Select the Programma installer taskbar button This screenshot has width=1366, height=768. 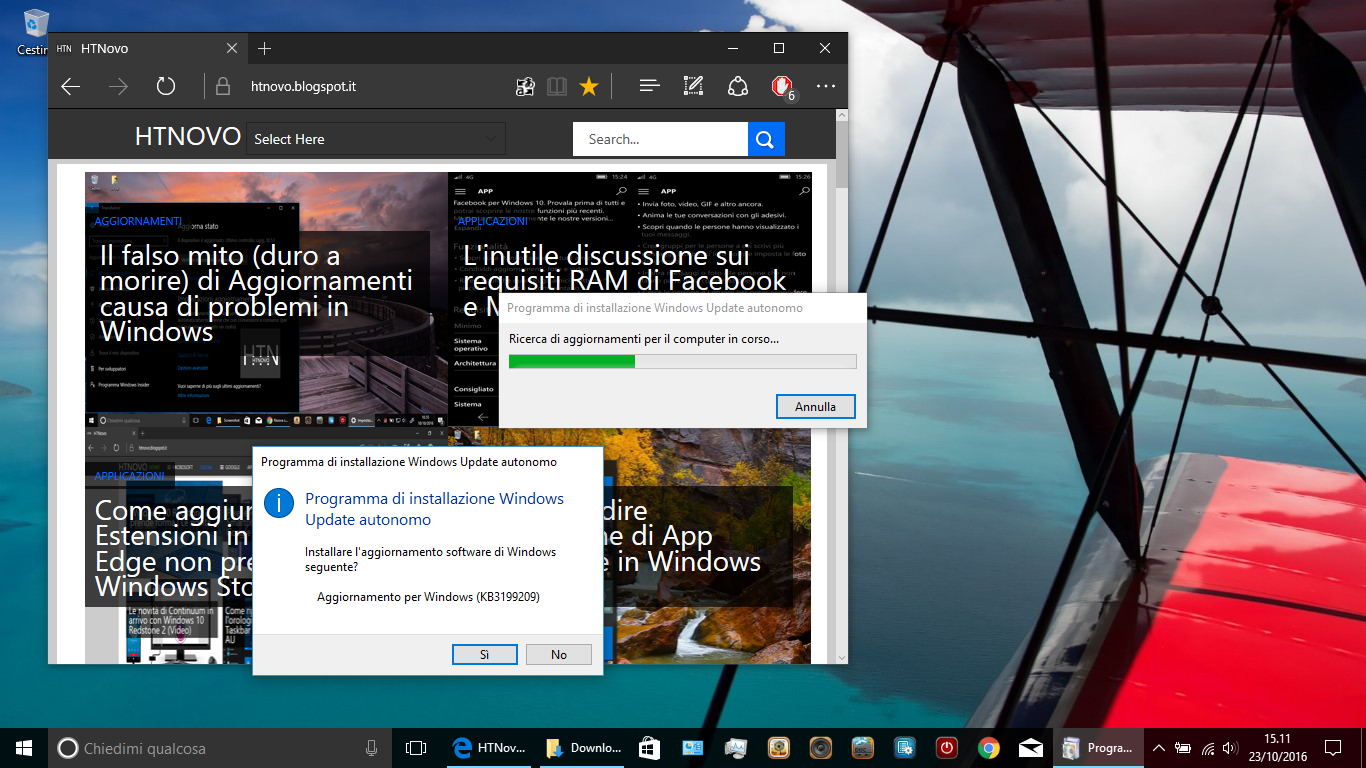tap(1097, 748)
